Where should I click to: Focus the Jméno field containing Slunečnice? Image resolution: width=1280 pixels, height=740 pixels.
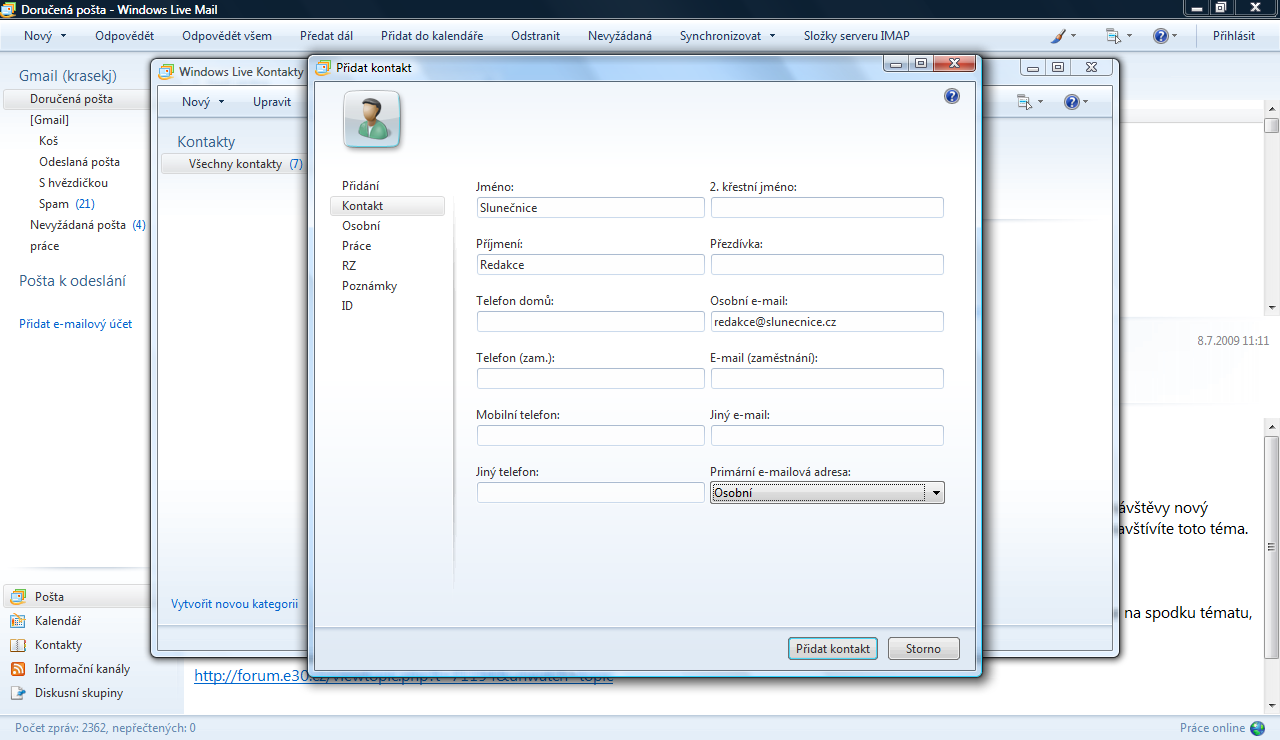(x=591, y=207)
